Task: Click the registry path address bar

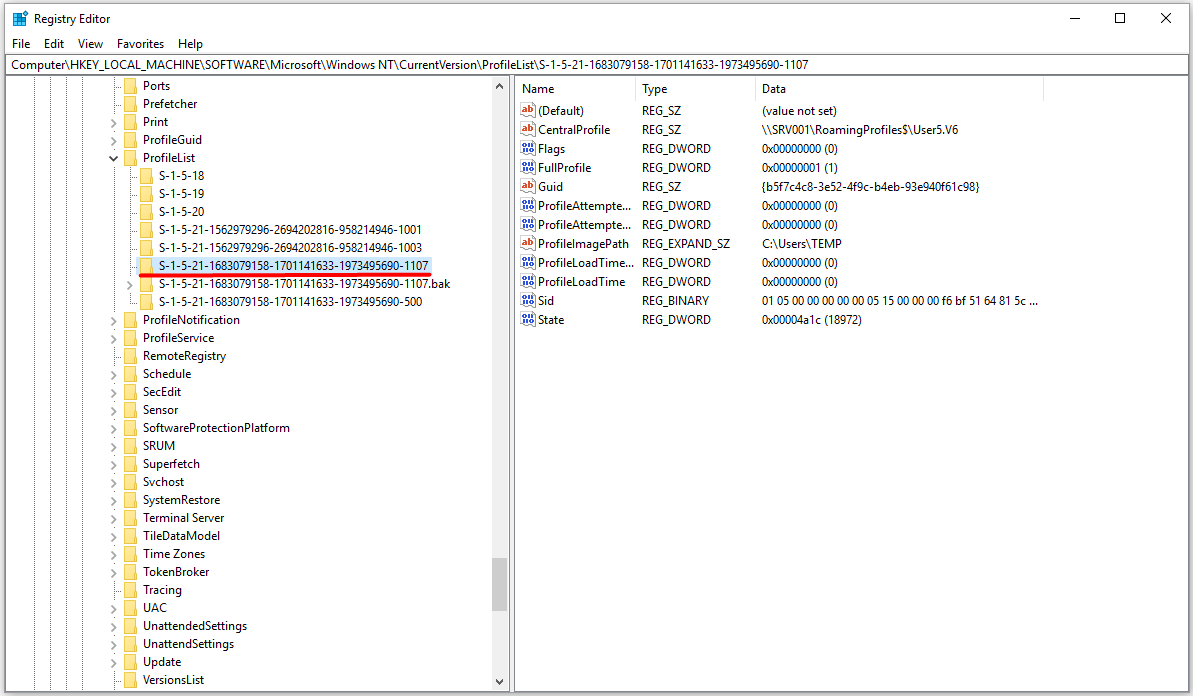Action: pyautogui.click(x=596, y=65)
